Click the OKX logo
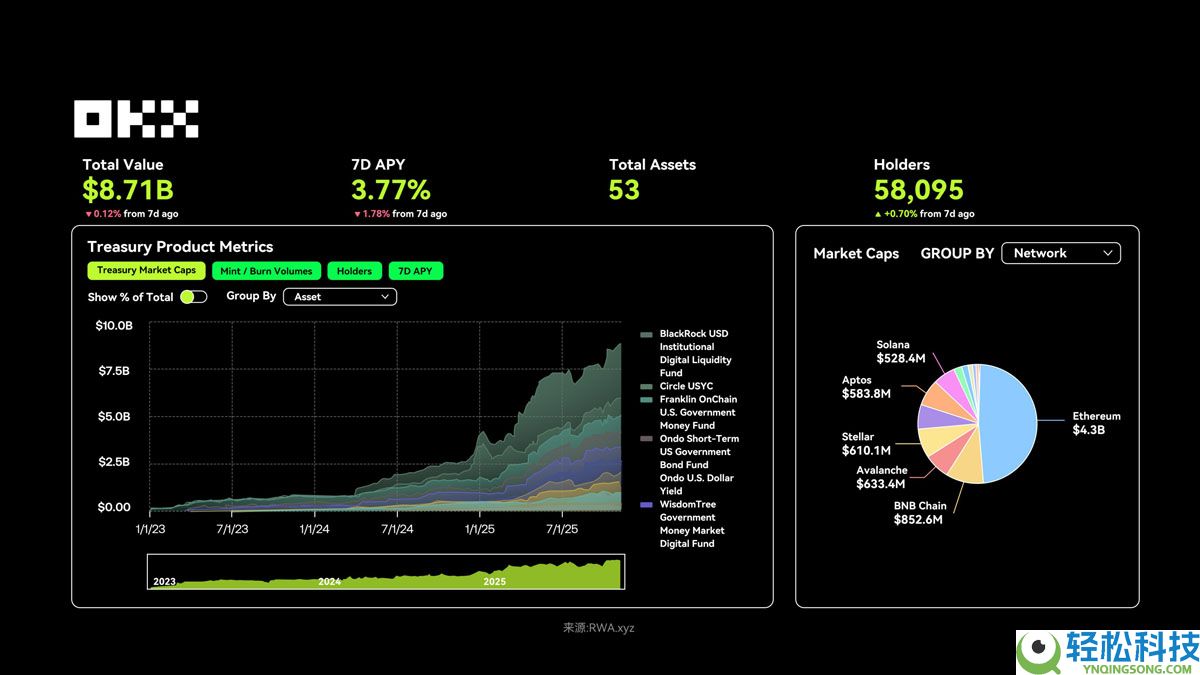The image size is (1200, 675). tap(136, 119)
